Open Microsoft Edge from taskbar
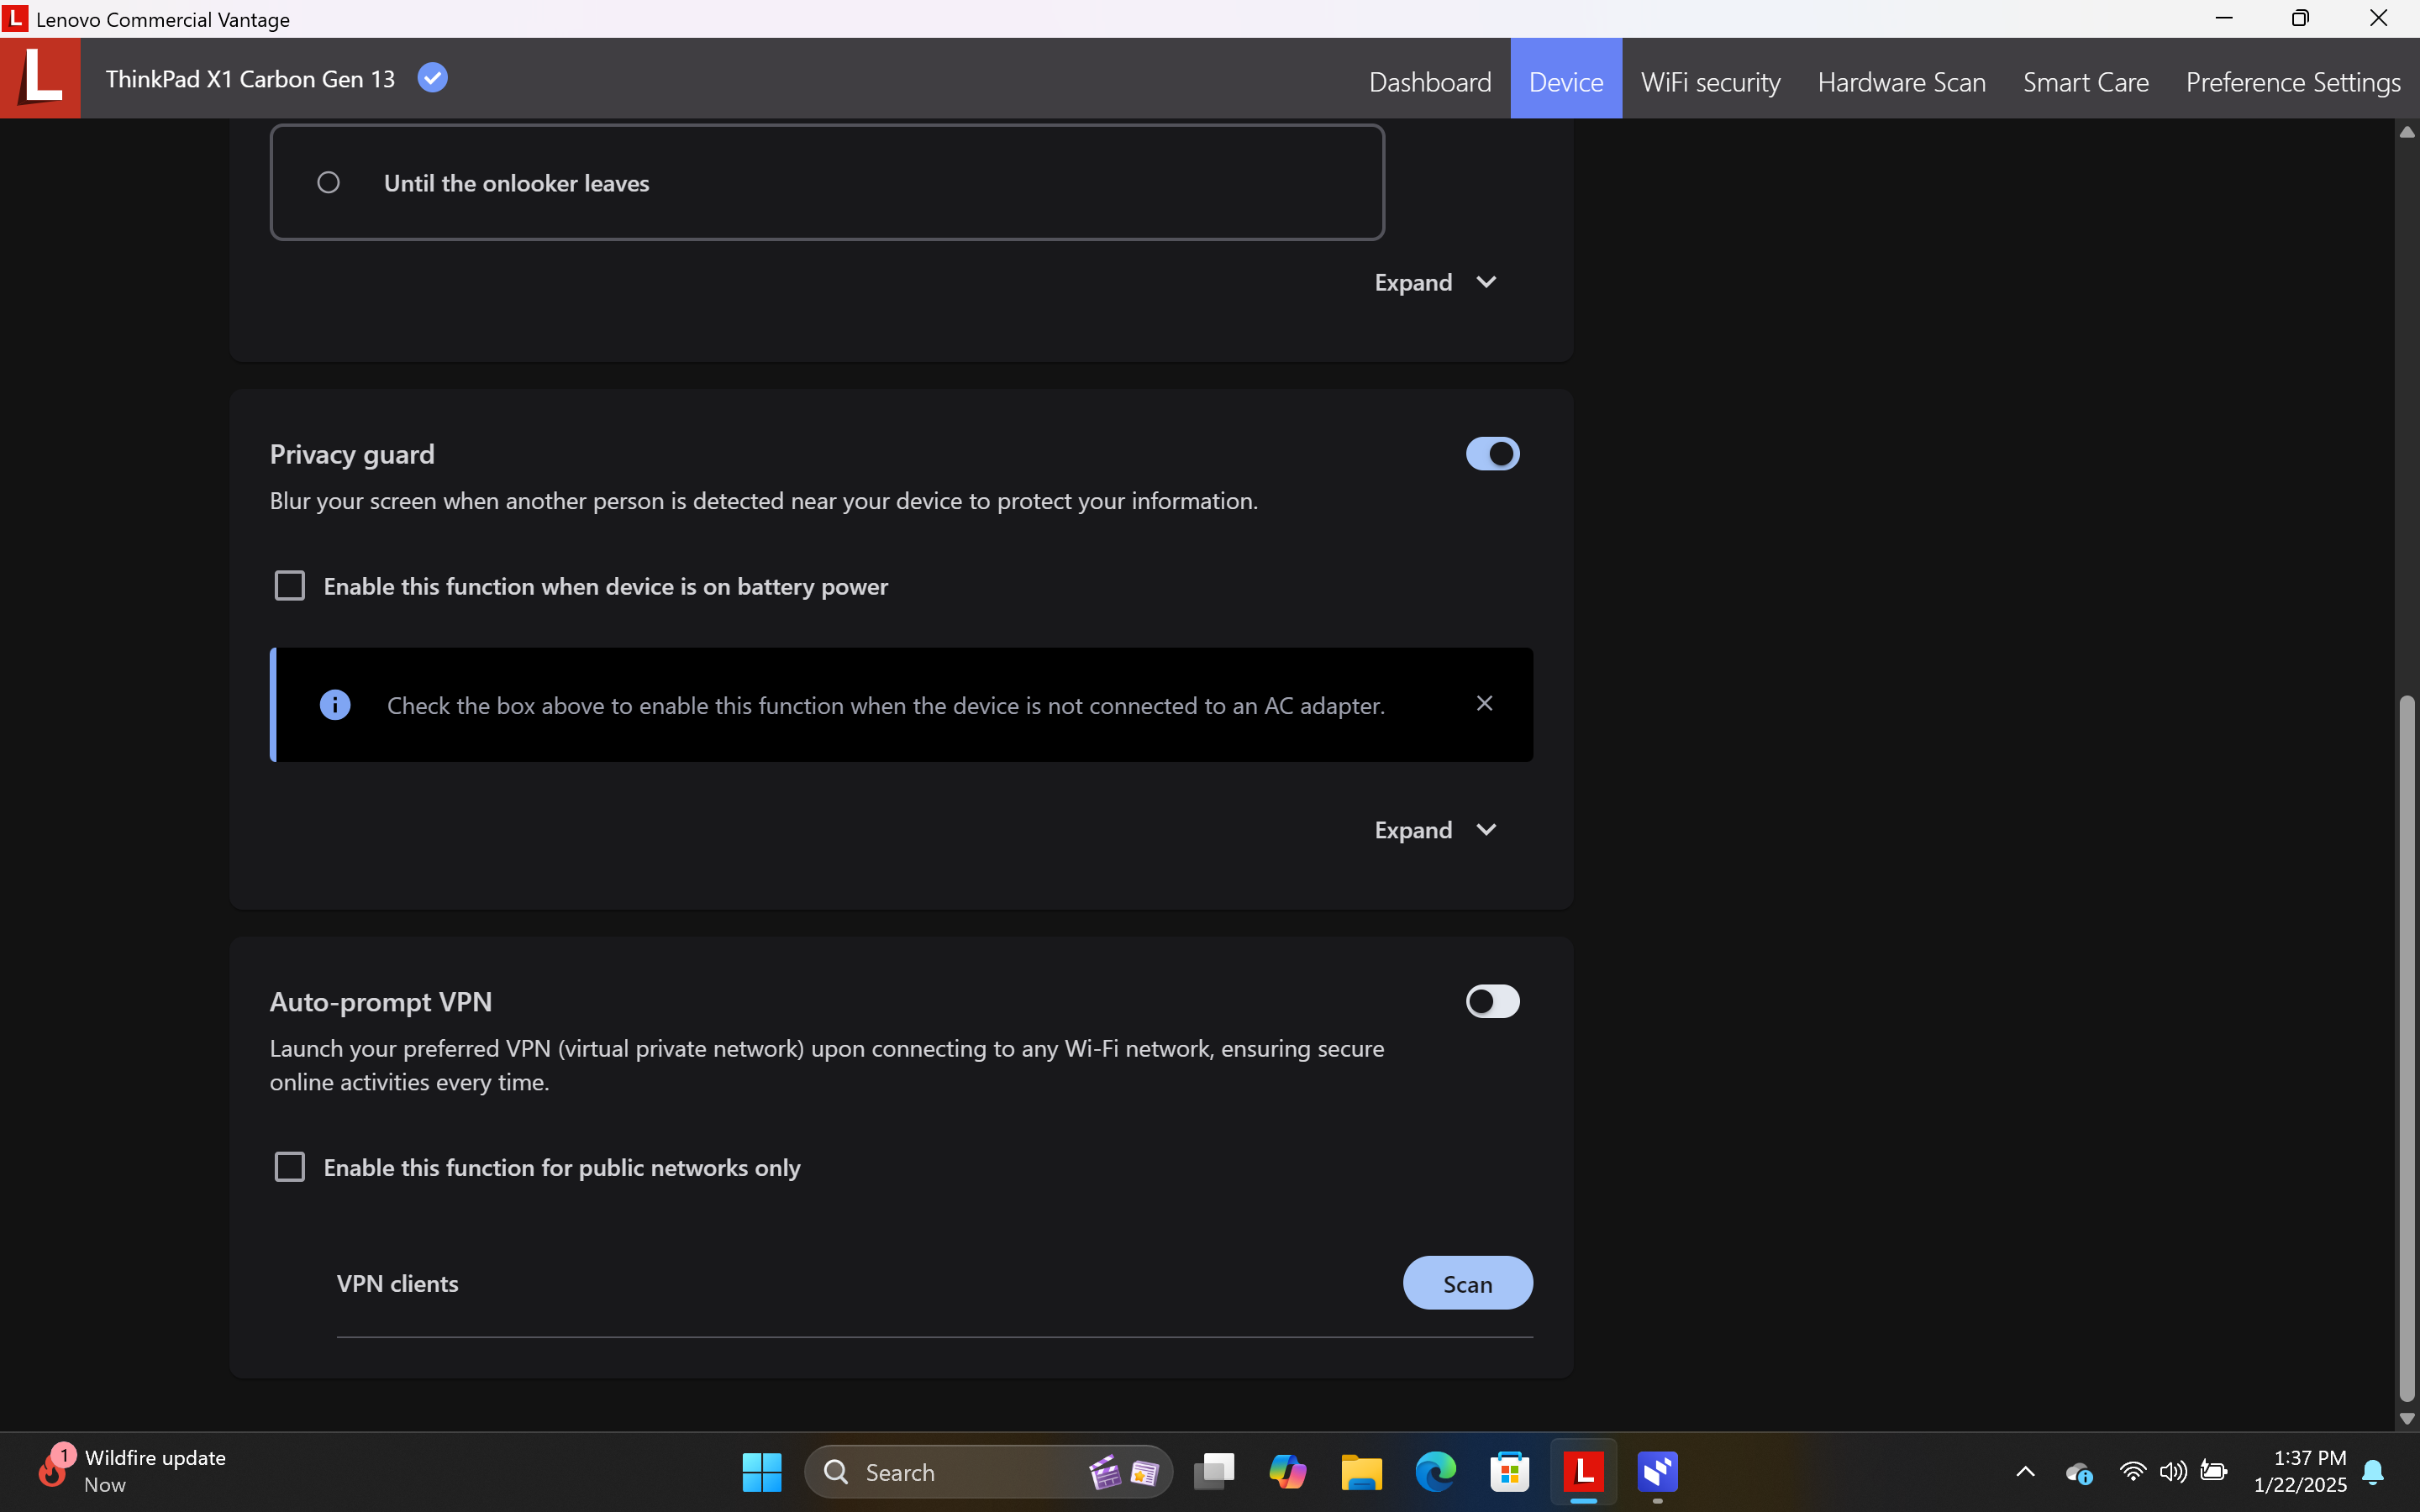The height and width of the screenshot is (1512, 2420). (1436, 1472)
